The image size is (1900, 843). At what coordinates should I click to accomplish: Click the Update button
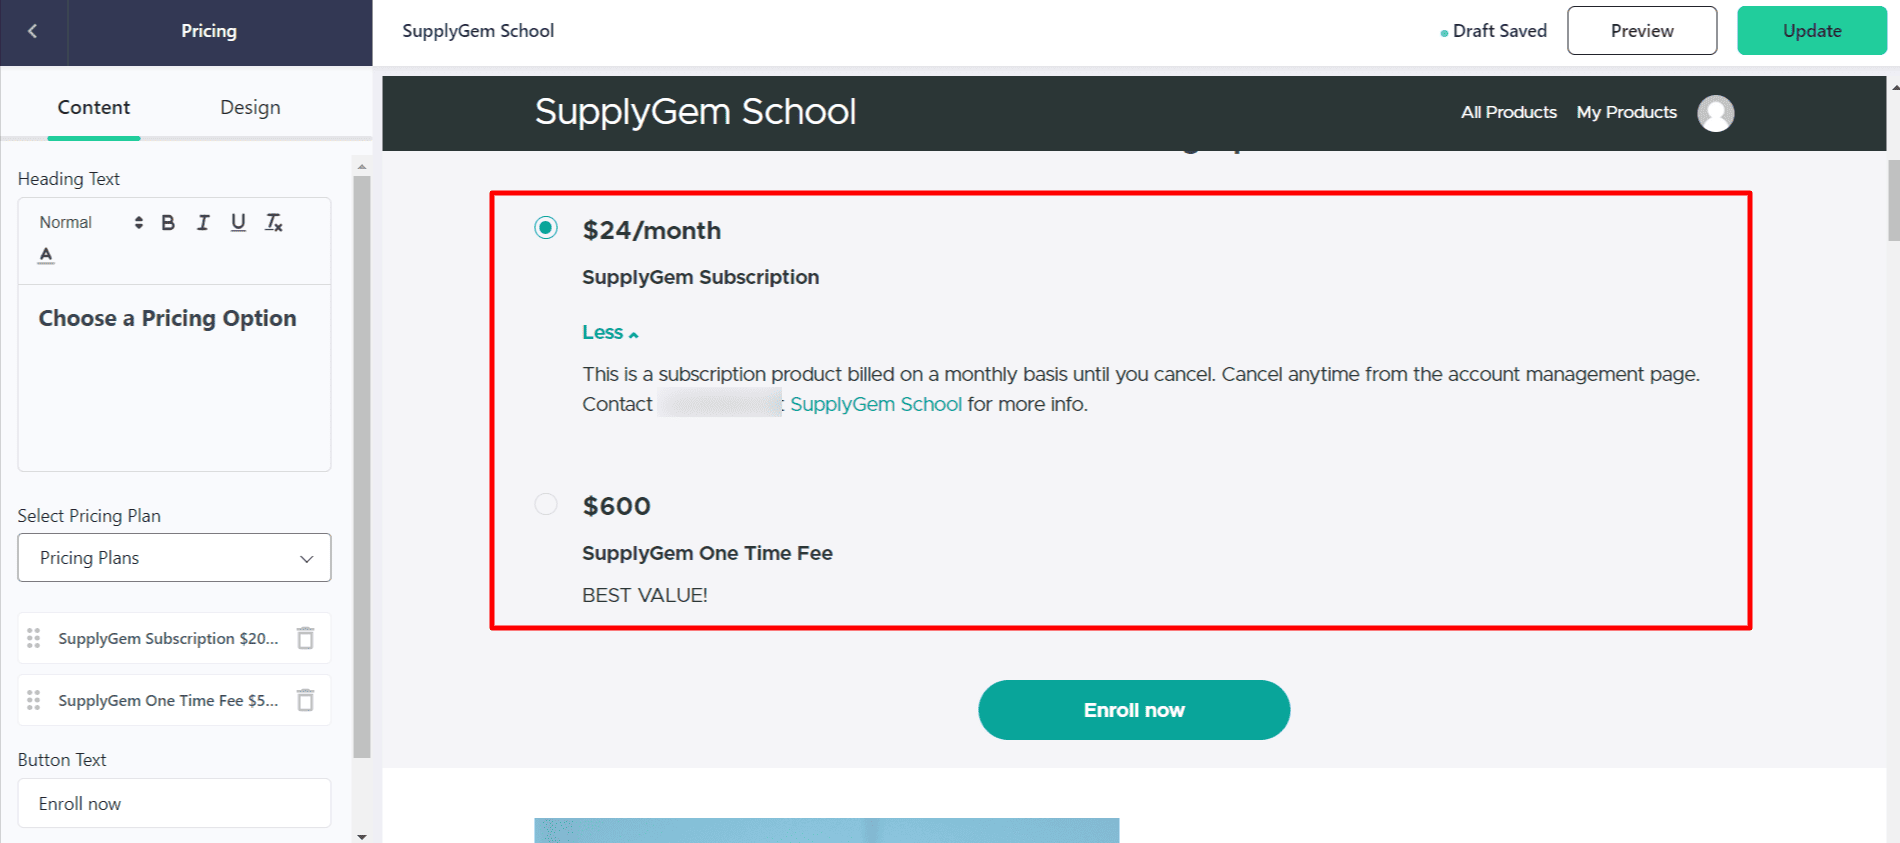point(1812,31)
